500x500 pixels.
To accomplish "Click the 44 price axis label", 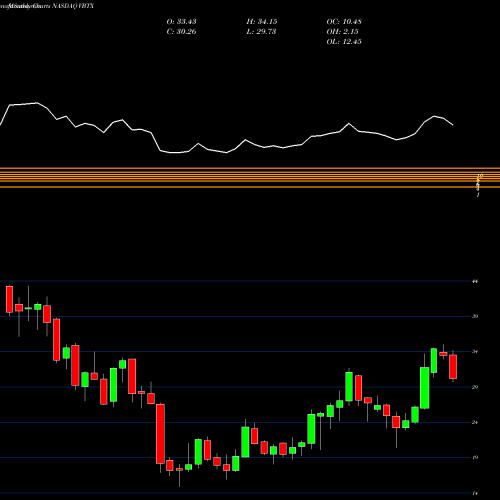I will (475, 281).
